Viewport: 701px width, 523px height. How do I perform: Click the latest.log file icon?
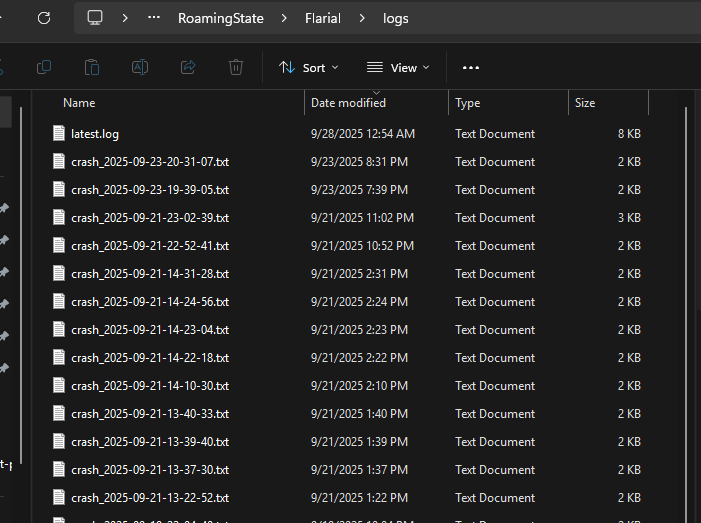click(59, 133)
